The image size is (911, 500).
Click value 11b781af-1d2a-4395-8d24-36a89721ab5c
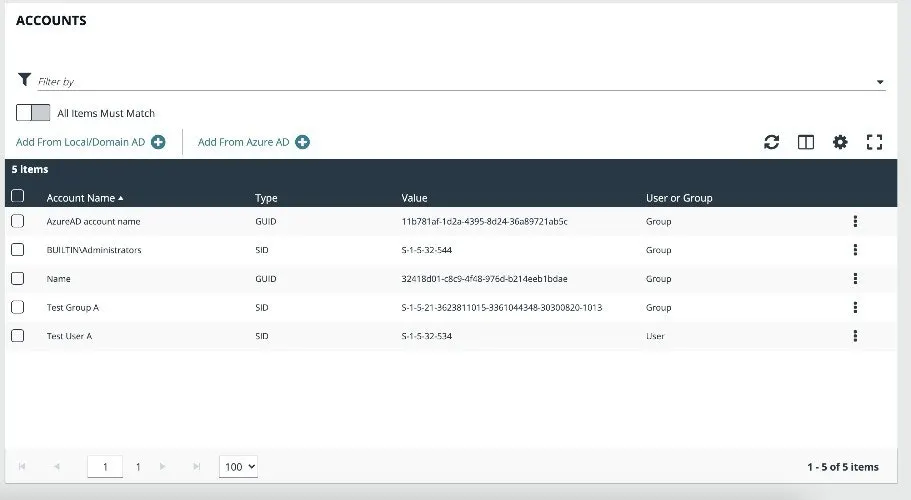pyautogui.click(x=485, y=221)
